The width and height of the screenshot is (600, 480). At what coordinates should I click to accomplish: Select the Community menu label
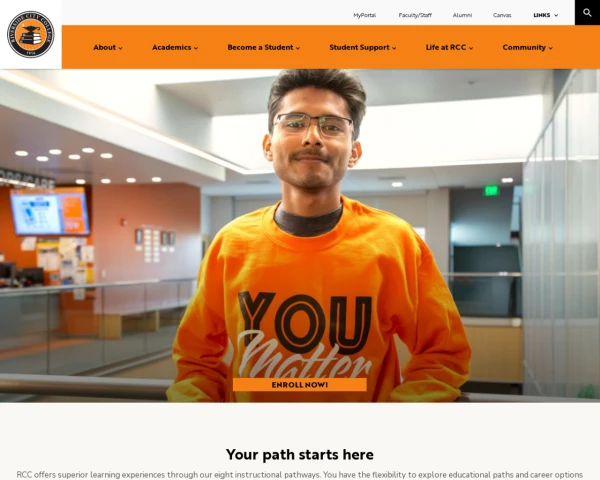524,47
